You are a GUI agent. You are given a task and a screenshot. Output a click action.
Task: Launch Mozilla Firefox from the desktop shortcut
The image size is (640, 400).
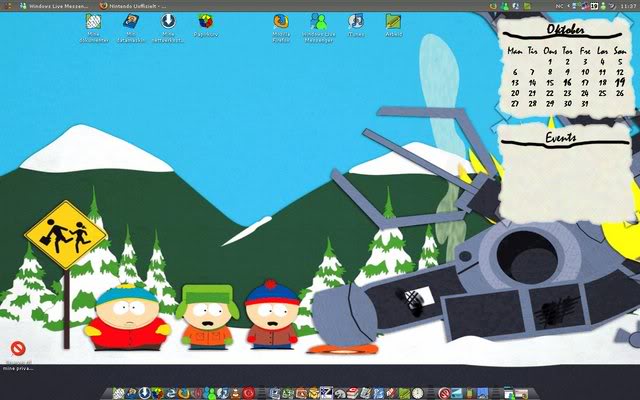pos(281,27)
